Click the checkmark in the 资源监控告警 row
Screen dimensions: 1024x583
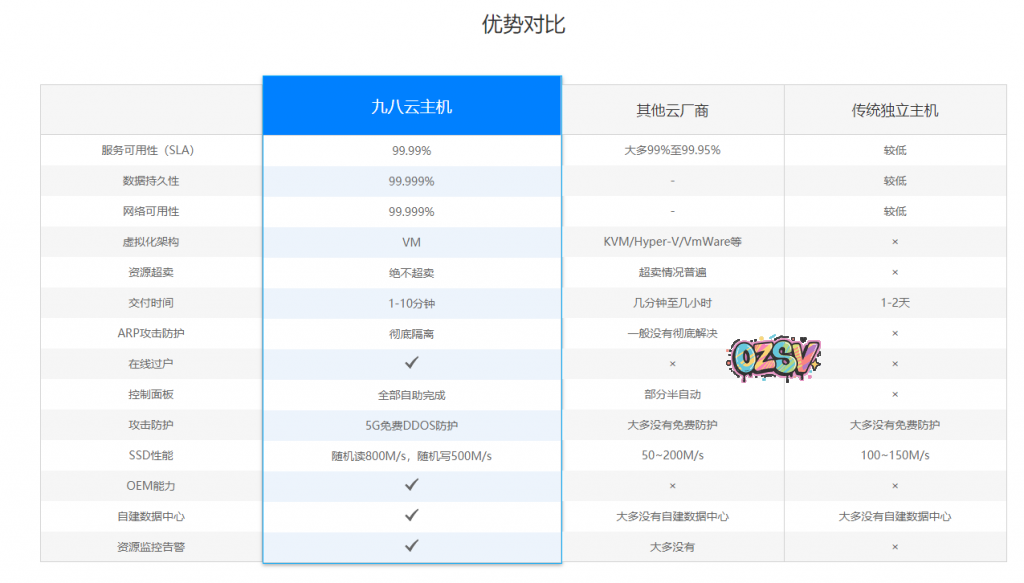click(411, 546)
